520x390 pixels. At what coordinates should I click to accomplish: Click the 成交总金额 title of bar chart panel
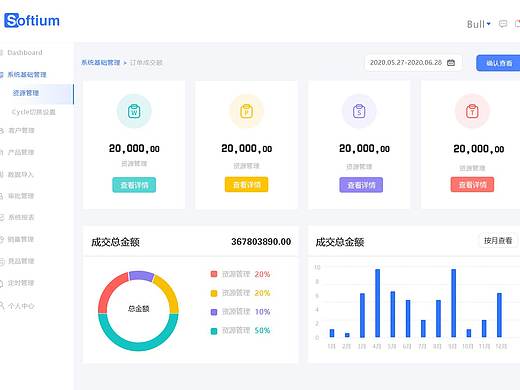[340, 242]
